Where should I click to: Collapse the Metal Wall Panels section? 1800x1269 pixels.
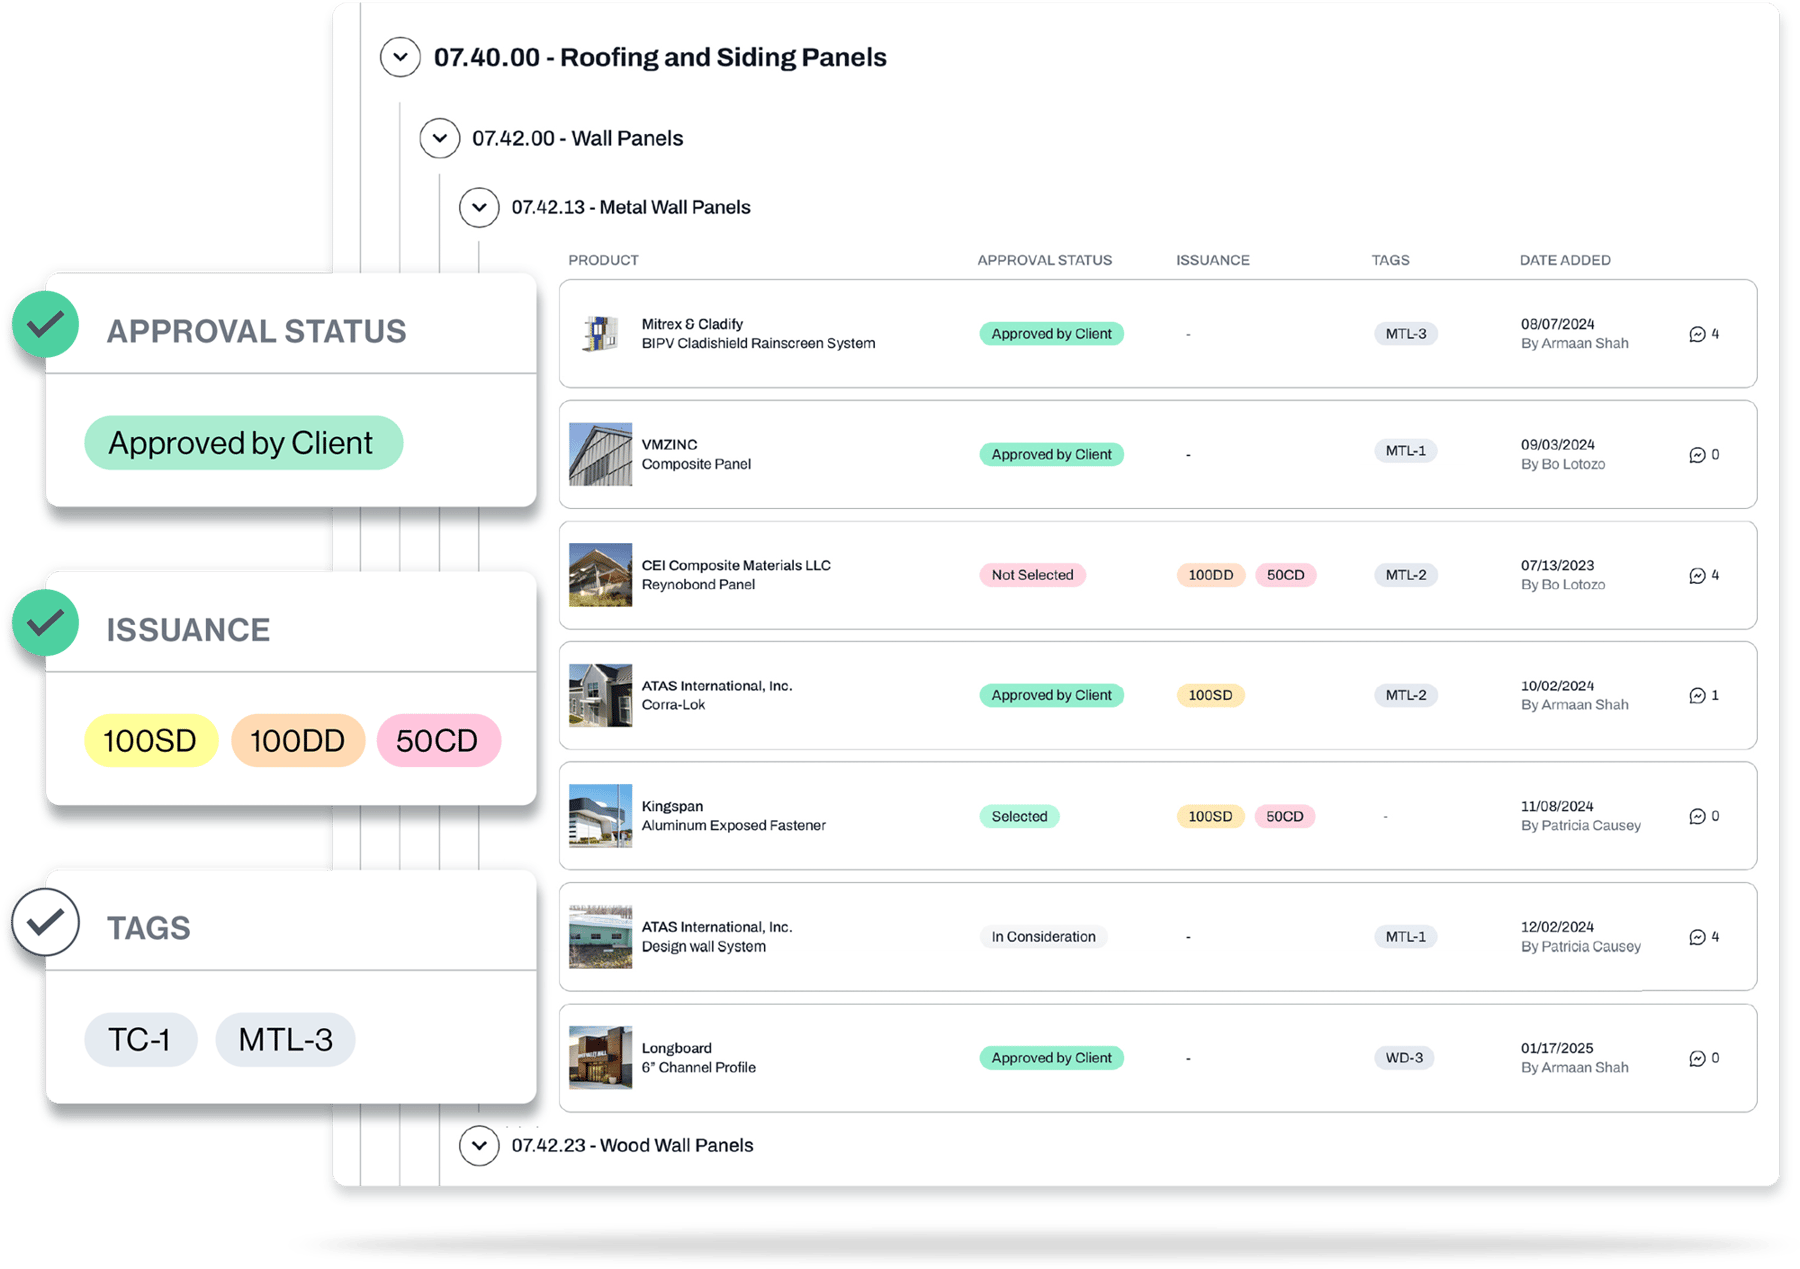(x=480, y=207)
